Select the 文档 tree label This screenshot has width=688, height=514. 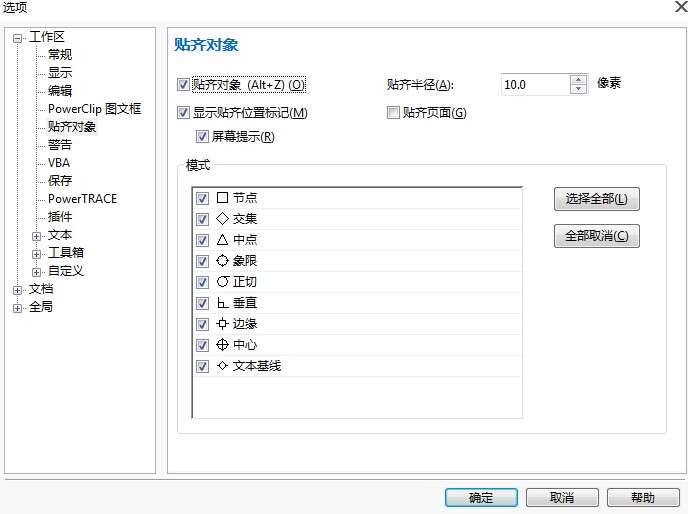pos(41,288)
